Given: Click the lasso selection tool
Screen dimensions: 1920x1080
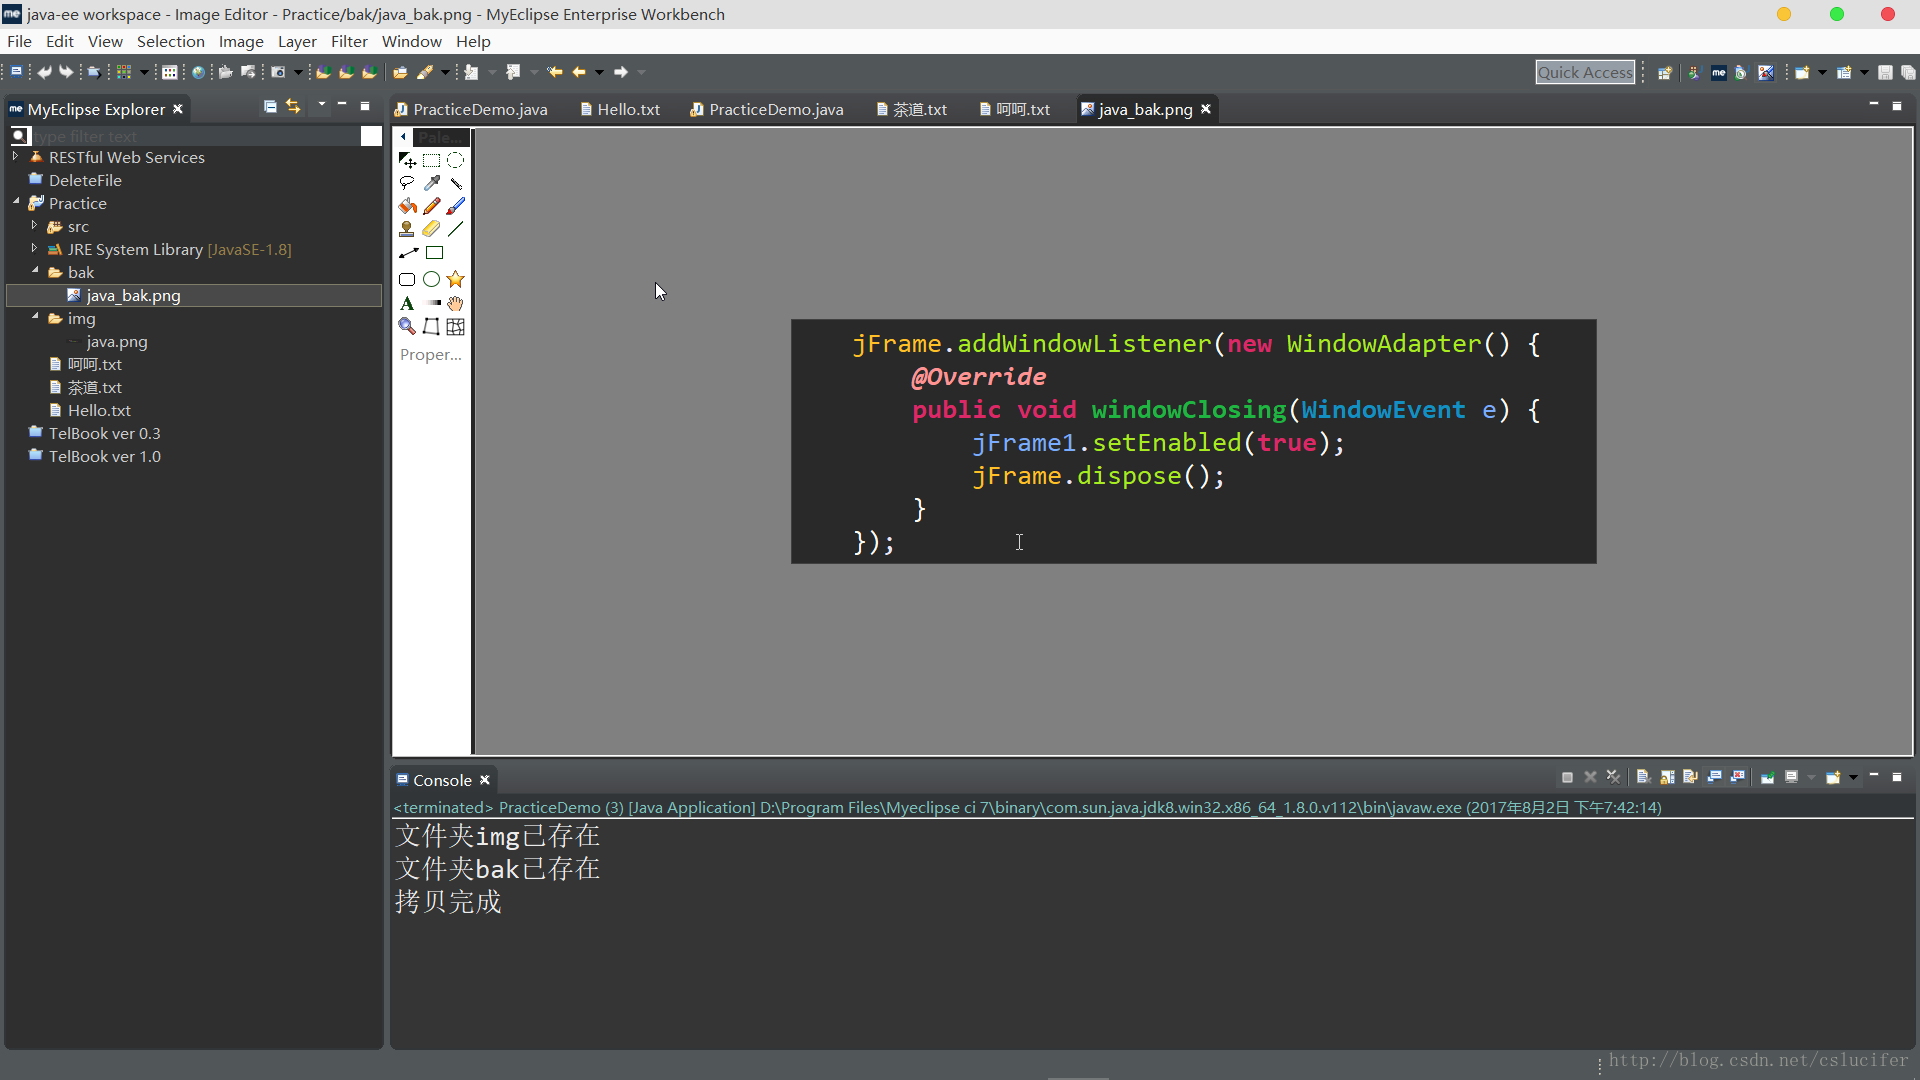Looking at the screenshot, I should pos(407,183).
